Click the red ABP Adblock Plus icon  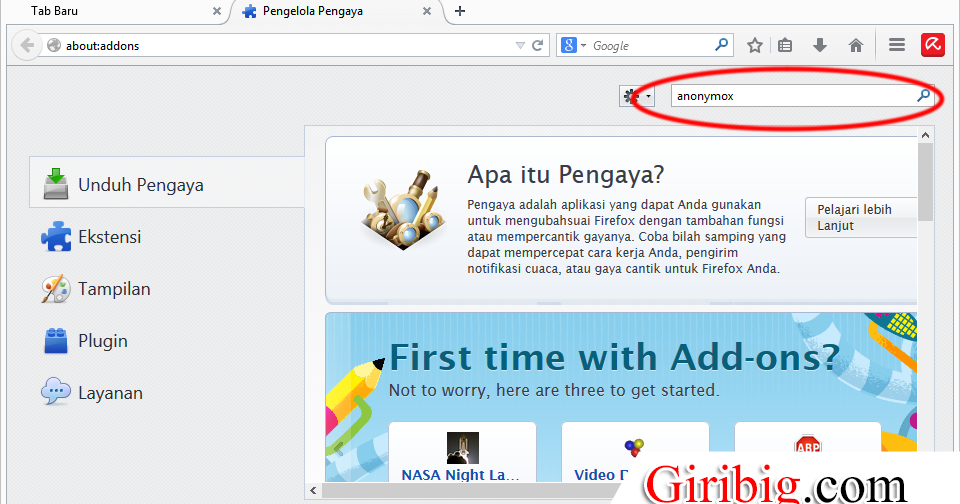[x=808, y=444]
